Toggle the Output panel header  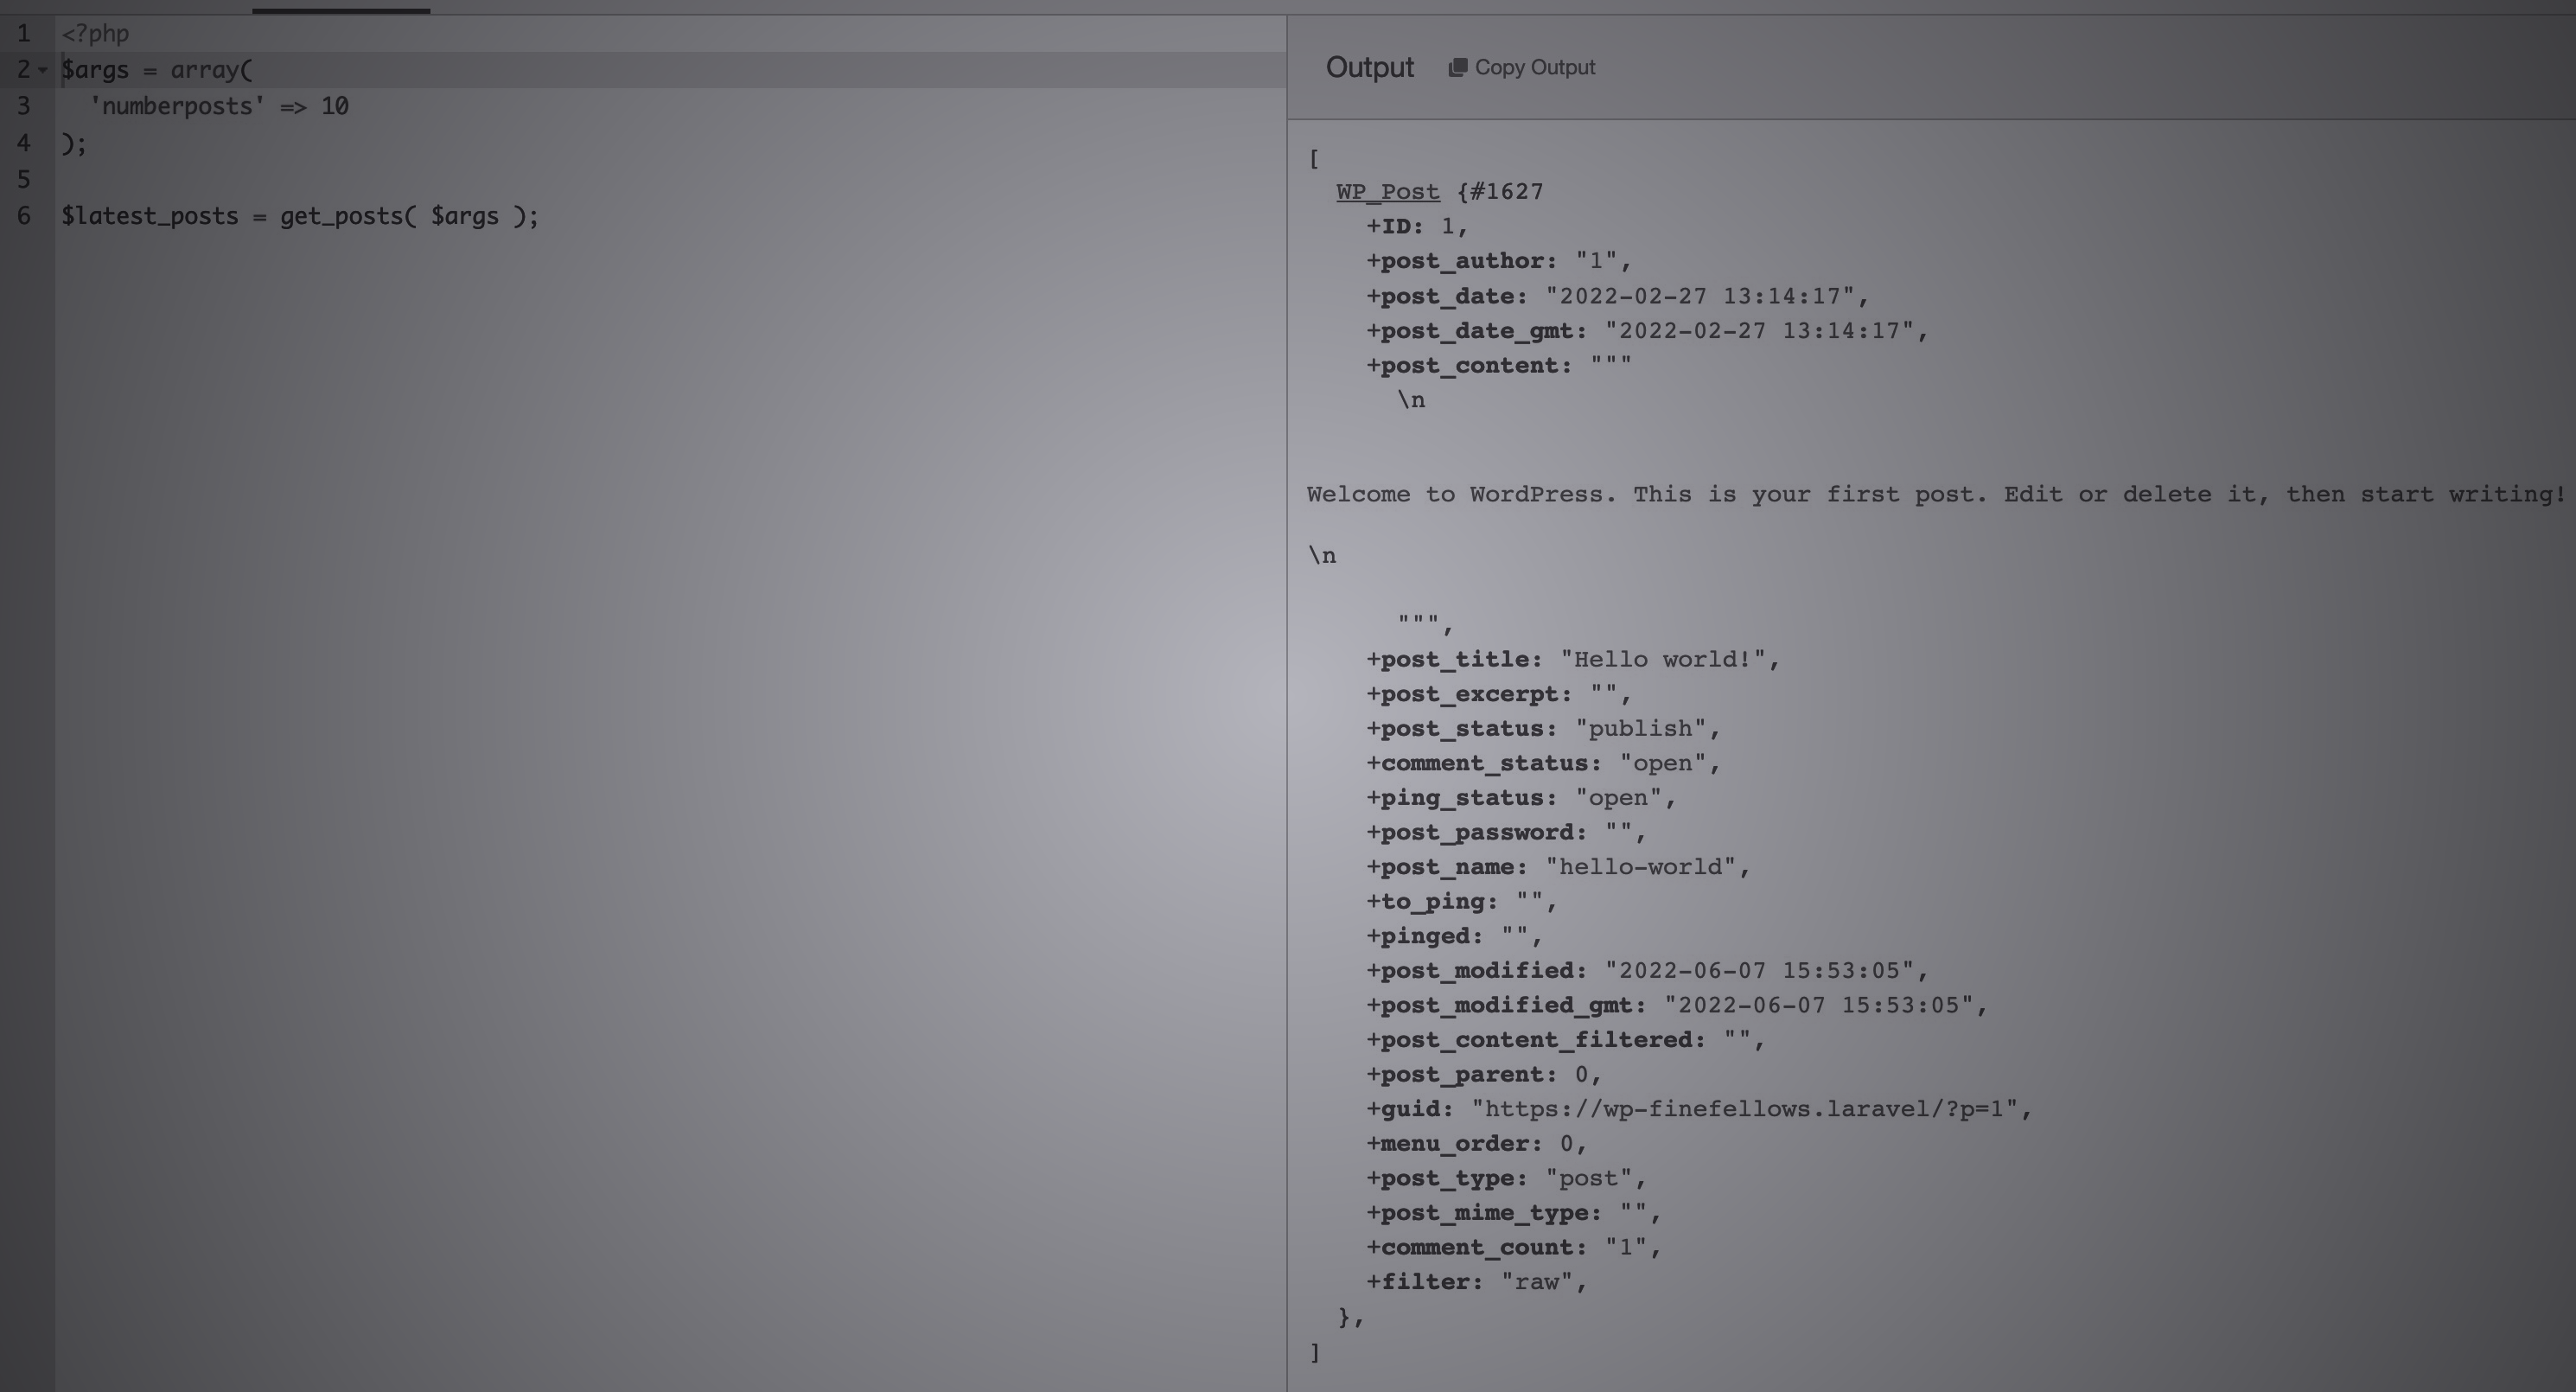pos(1369,67)
